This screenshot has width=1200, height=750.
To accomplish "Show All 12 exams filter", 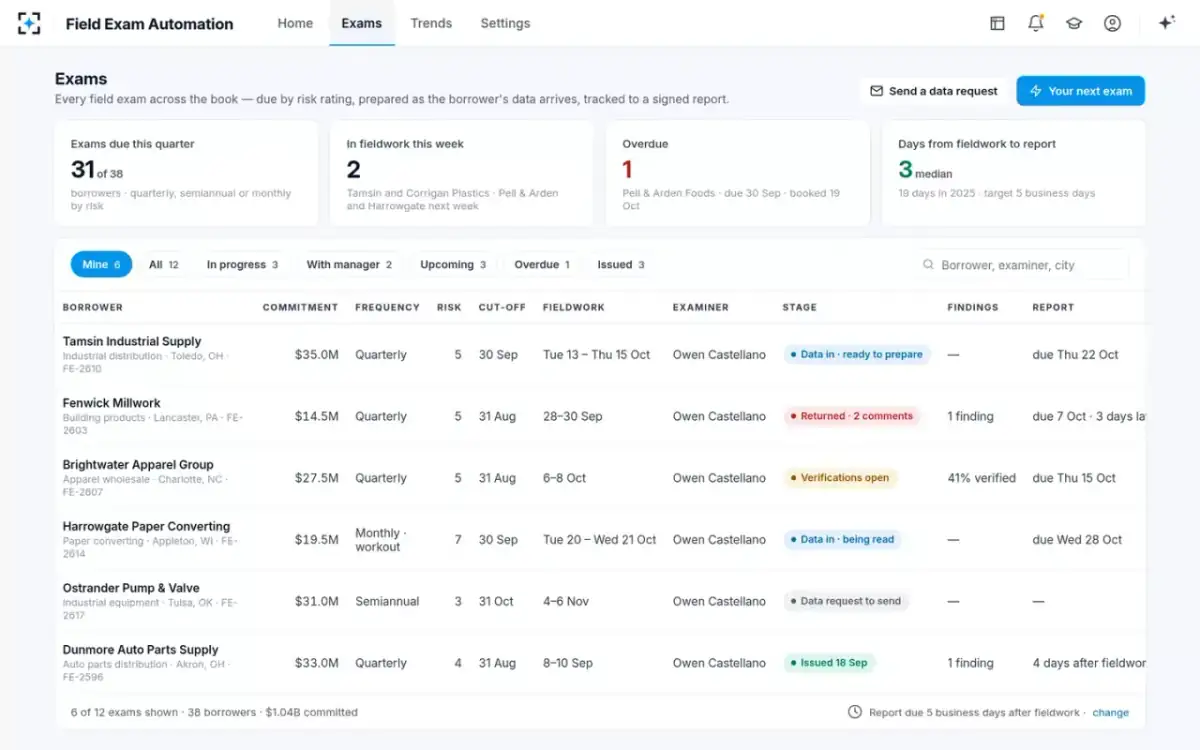I will (164, 264).
